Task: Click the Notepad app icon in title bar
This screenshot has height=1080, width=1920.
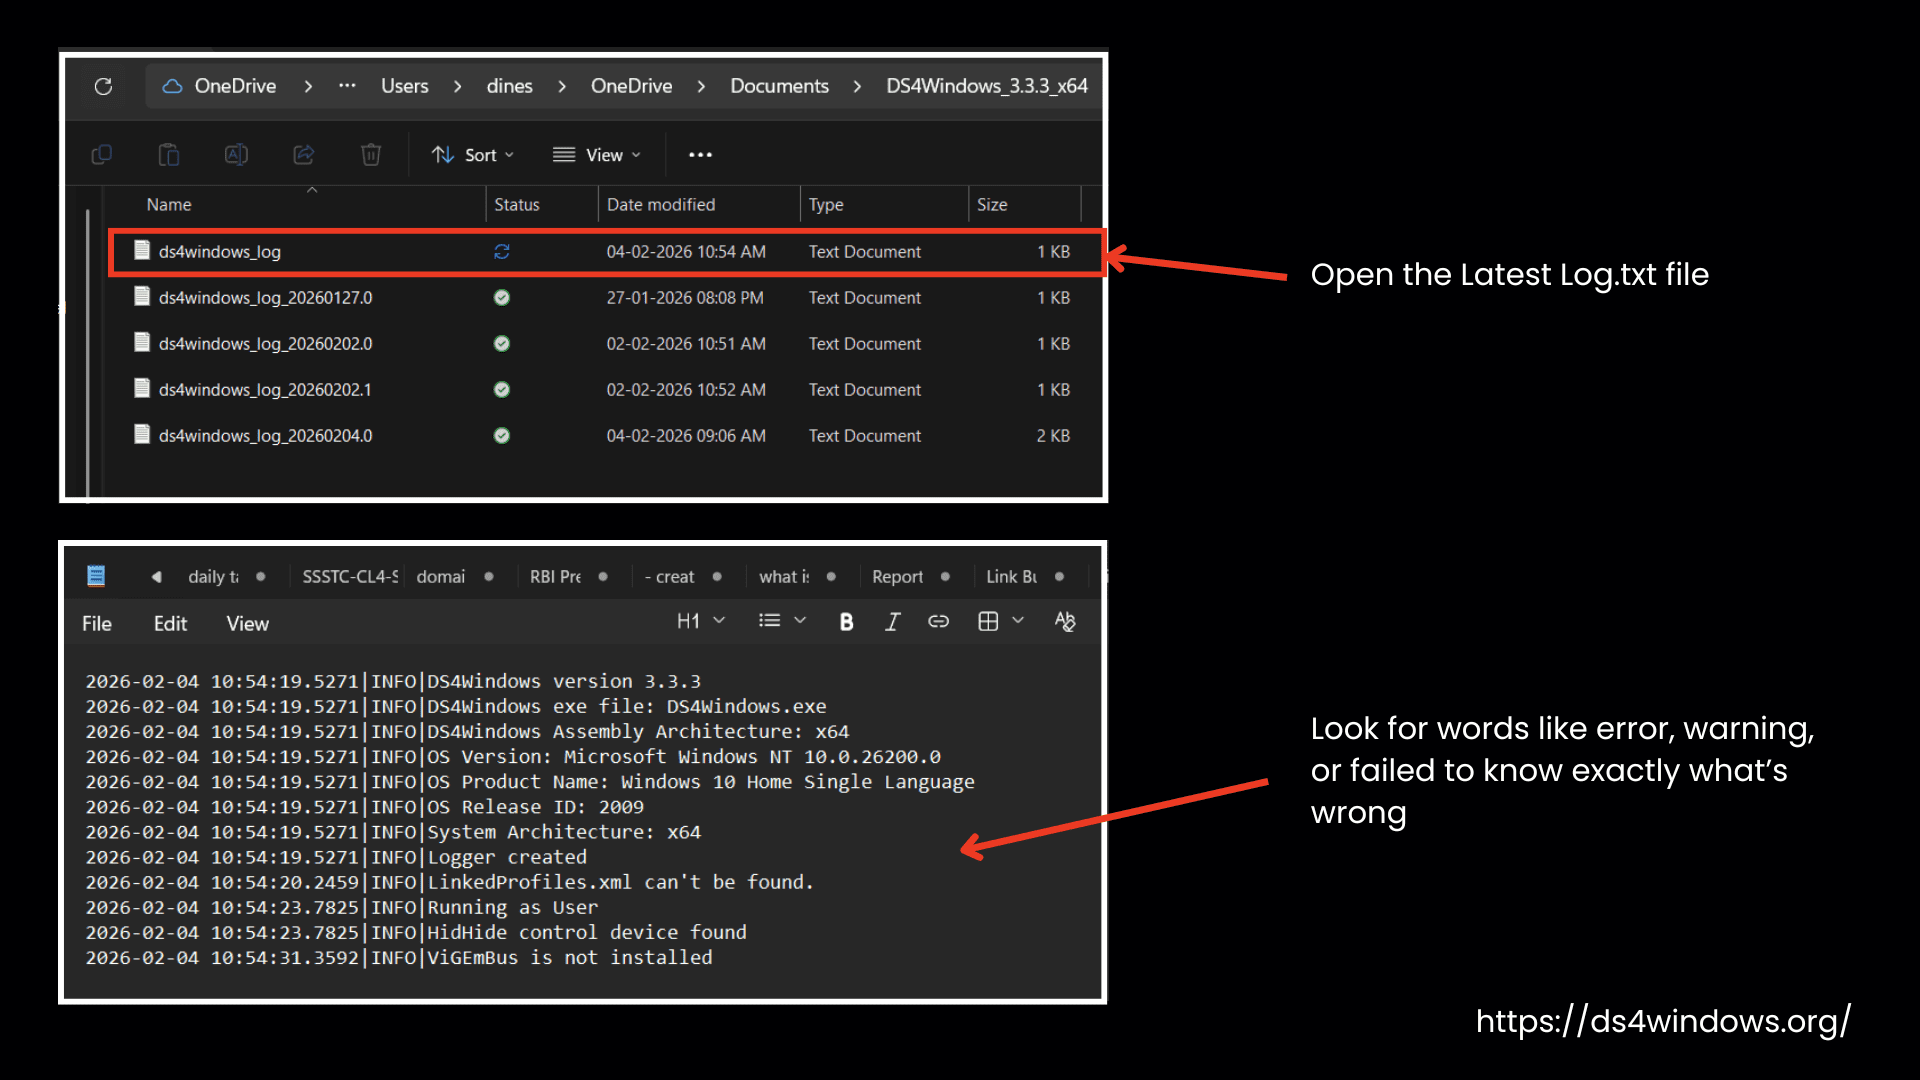Action: [96, 576]
